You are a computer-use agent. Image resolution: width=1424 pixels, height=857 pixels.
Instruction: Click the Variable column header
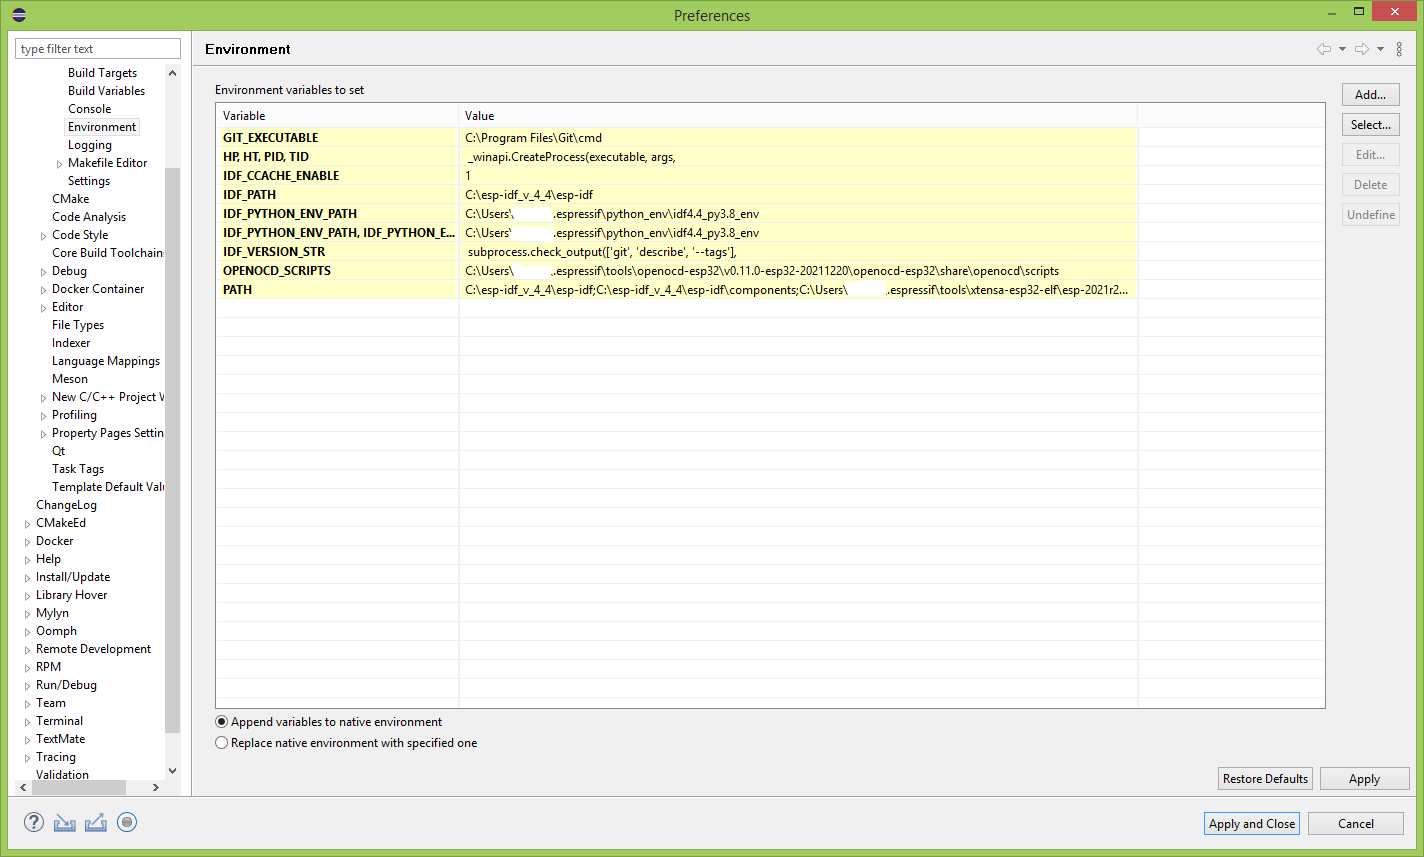click(338, 116)
